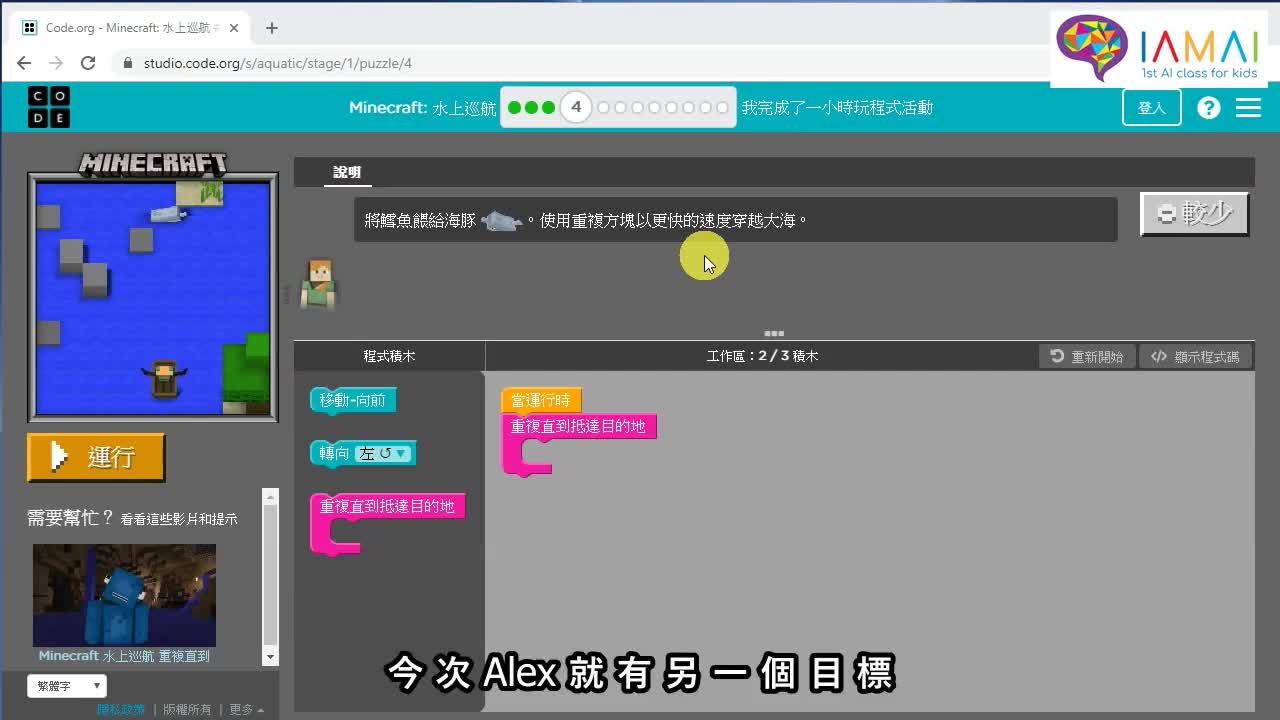The height and width of the screenshot is (720, 1280).
Task: Click the 顯示程式碼 show code button
Action: 1195,357
